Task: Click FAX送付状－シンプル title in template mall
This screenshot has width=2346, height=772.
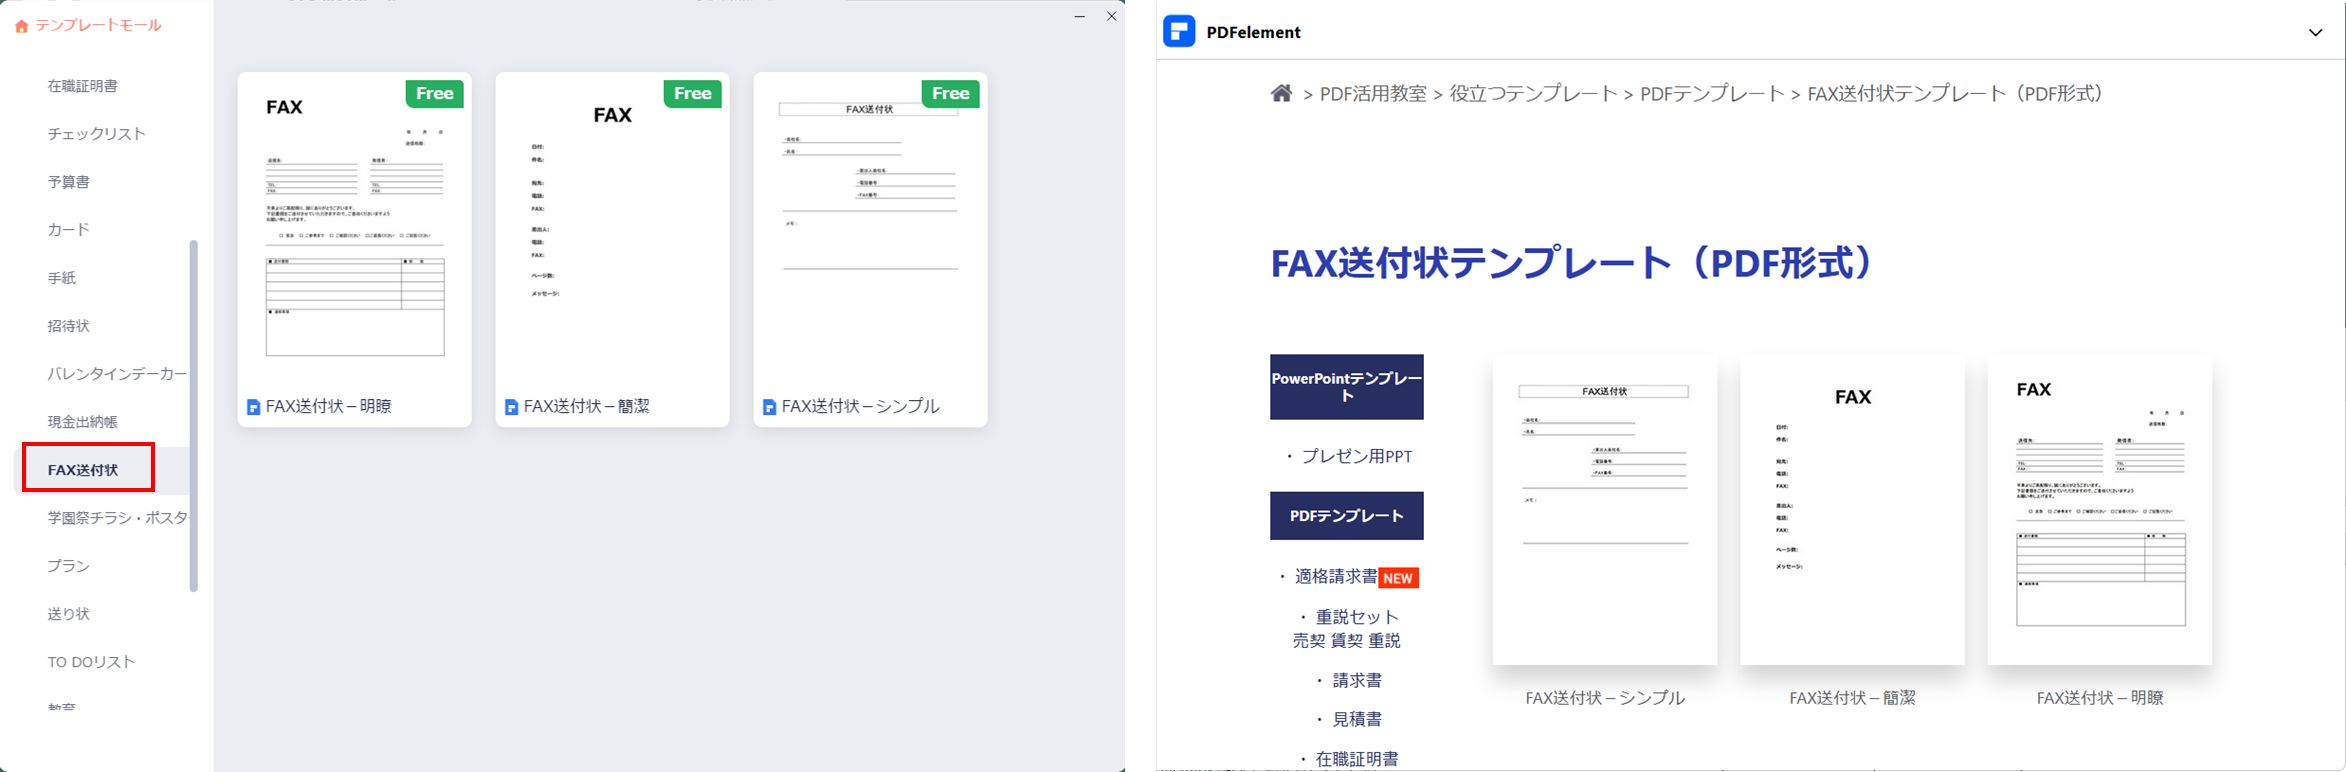Action: pos(861,407)
